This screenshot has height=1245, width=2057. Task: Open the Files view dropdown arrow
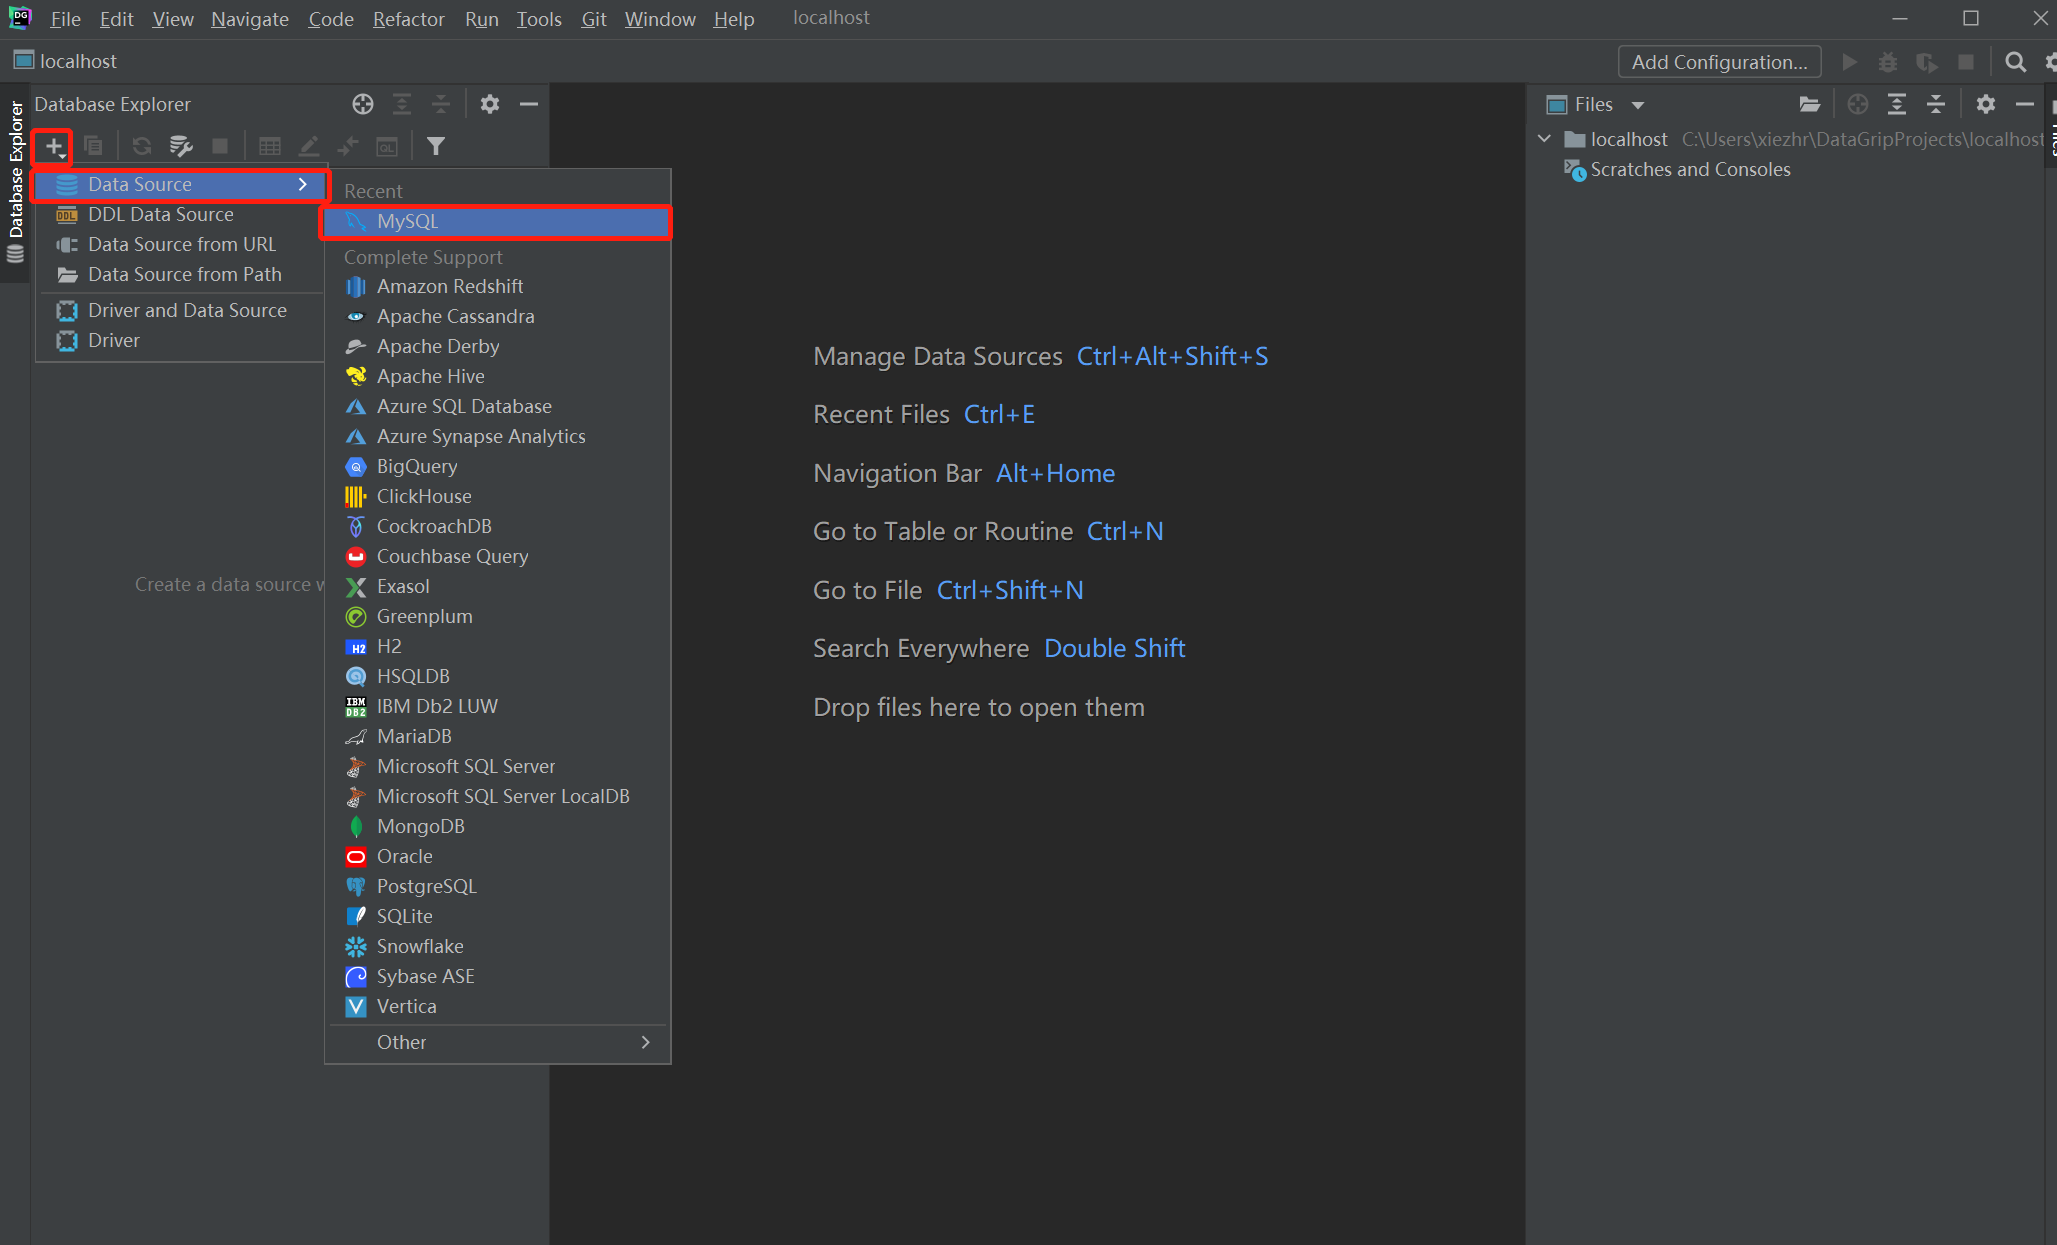coord(1637,105)
